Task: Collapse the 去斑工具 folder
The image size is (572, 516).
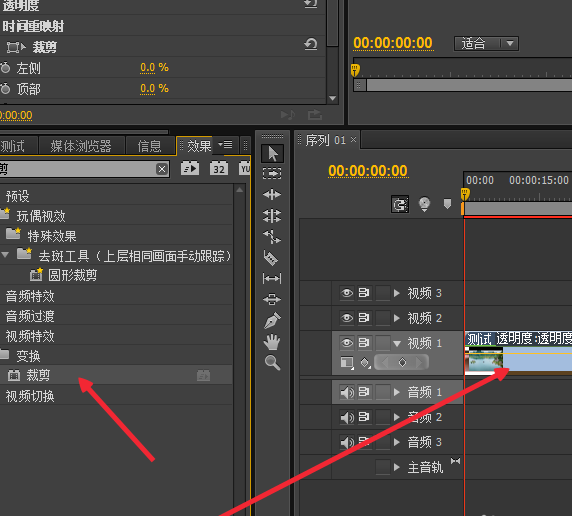Action: coord(5,255)
